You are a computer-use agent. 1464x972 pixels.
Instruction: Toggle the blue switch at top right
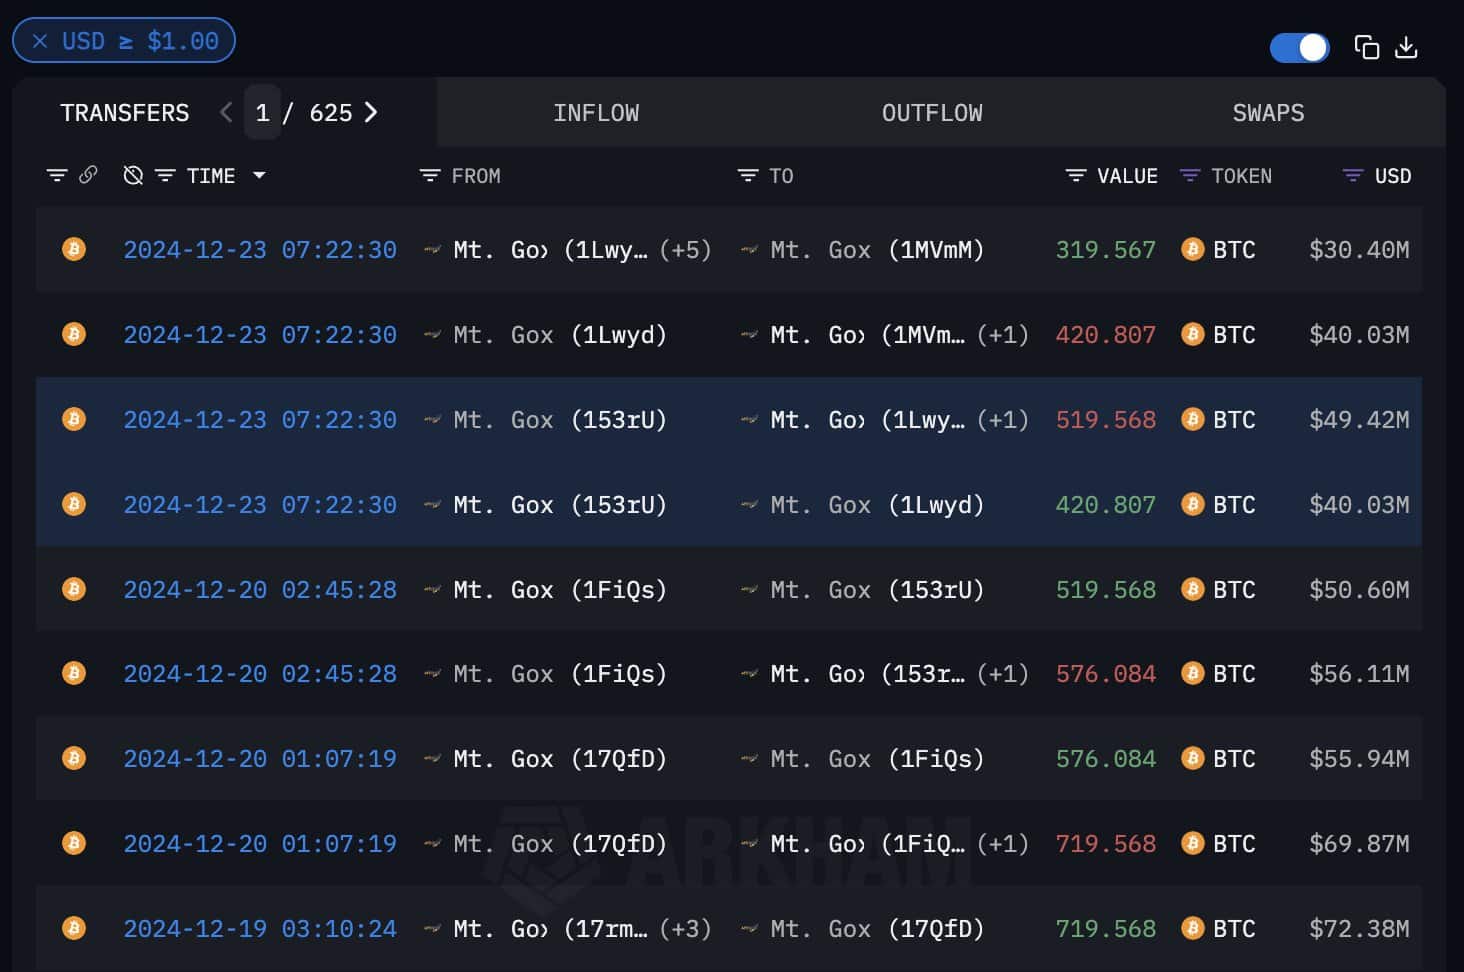[1299, 47]
